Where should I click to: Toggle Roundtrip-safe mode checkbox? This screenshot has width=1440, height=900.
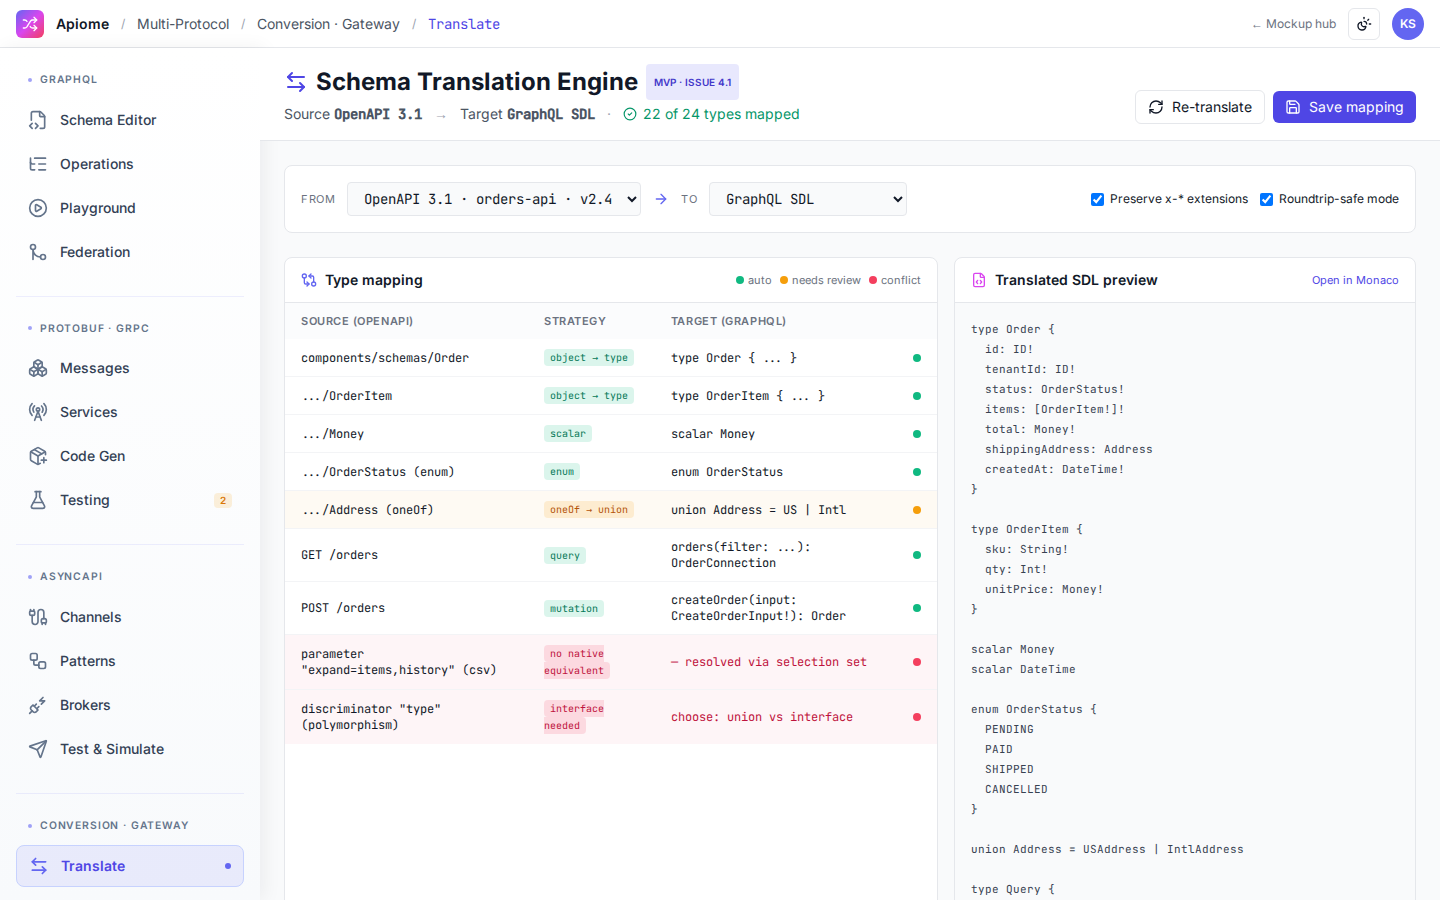[x=1267, y=199]
